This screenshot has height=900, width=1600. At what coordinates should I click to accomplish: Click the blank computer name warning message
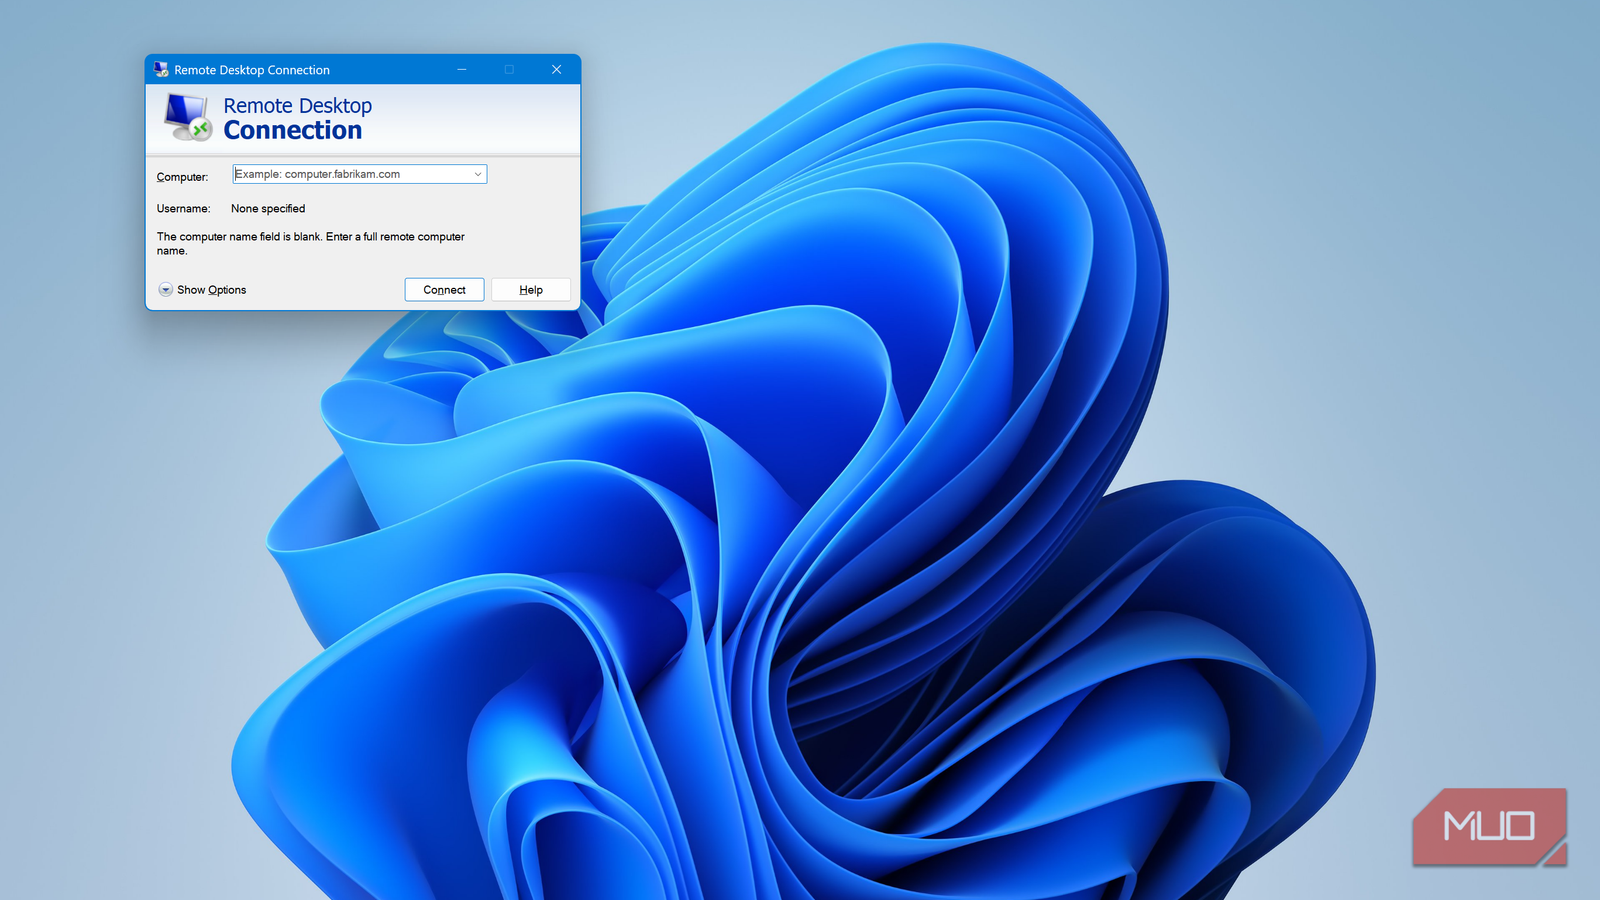311,244
